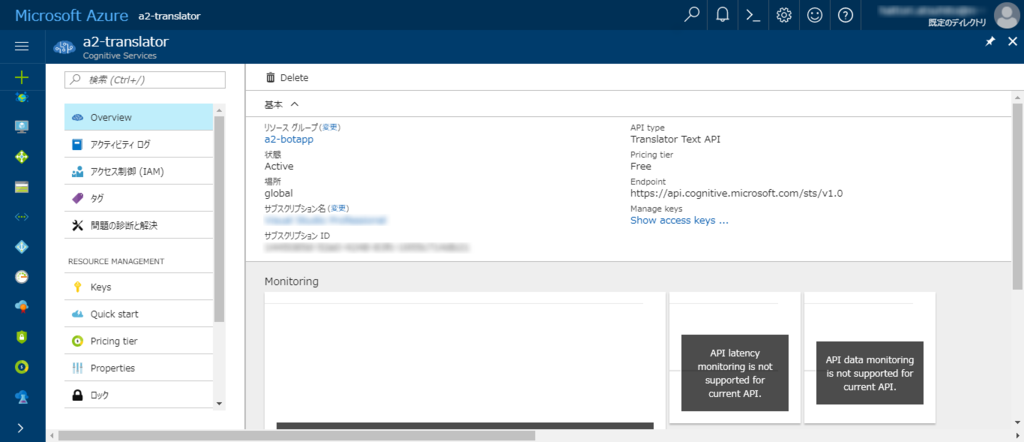1024x442 pixels.
Task: Open the notifications bell
Action: 722,15
